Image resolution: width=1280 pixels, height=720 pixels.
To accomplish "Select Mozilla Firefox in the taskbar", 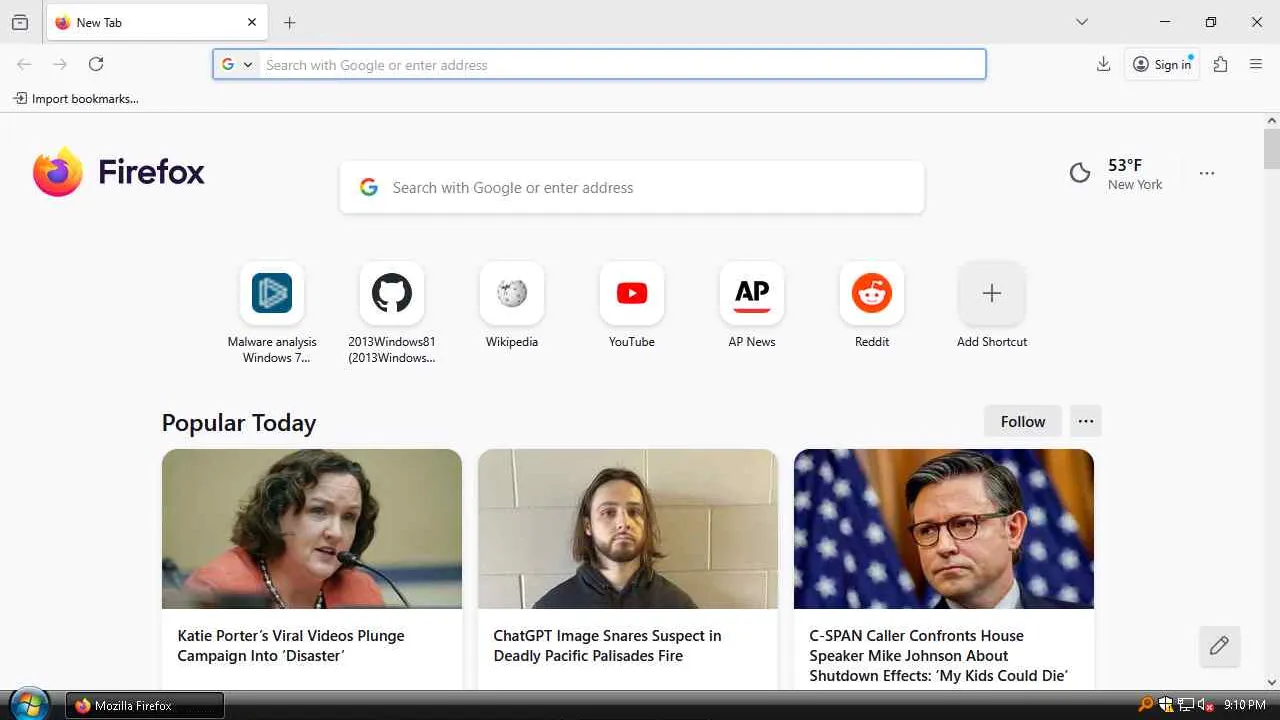I will [145, 705].
